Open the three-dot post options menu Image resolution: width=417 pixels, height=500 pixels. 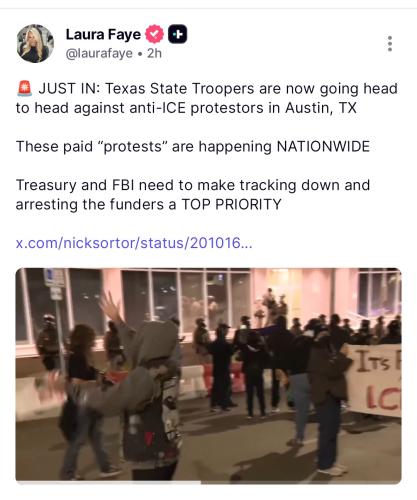(x=390, y=44)
